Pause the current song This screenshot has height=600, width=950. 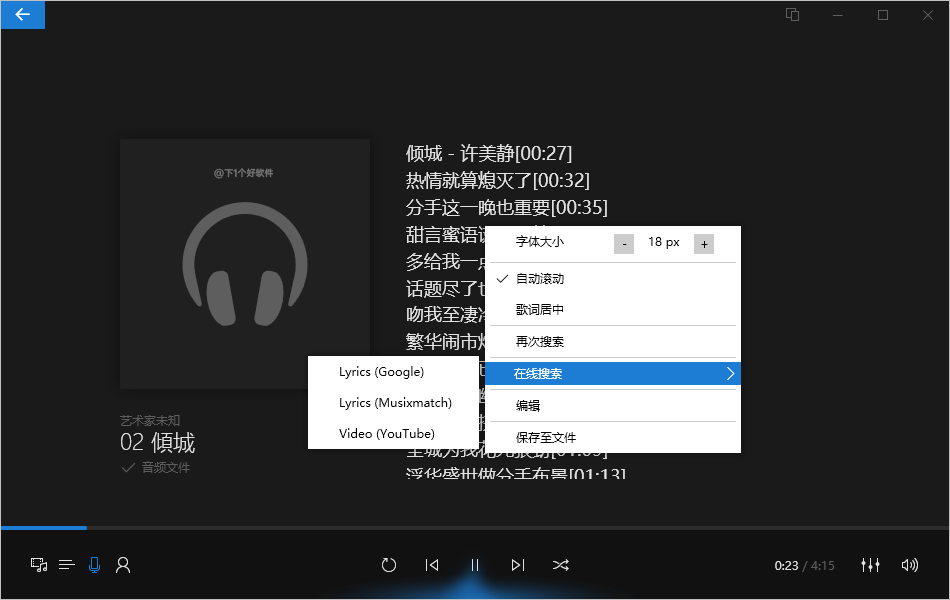(475, 565)
